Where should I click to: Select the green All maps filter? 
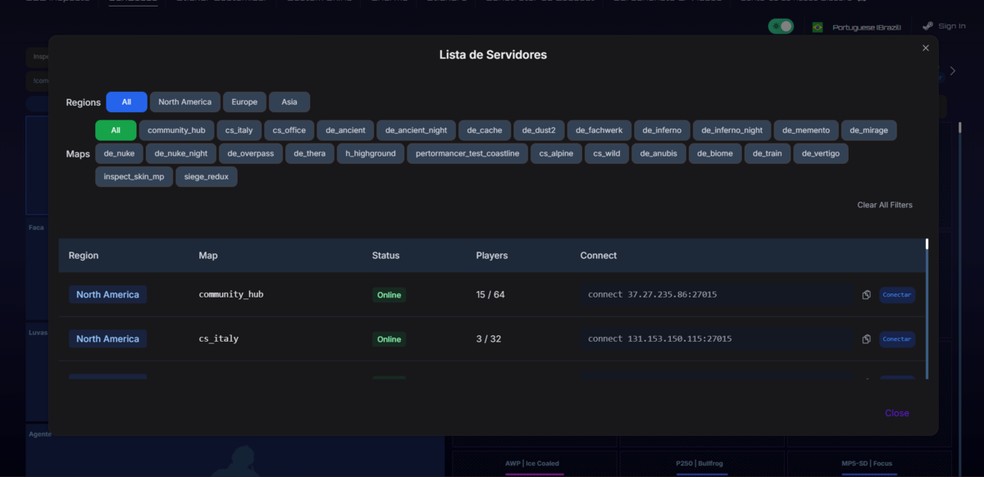(115, 131)
